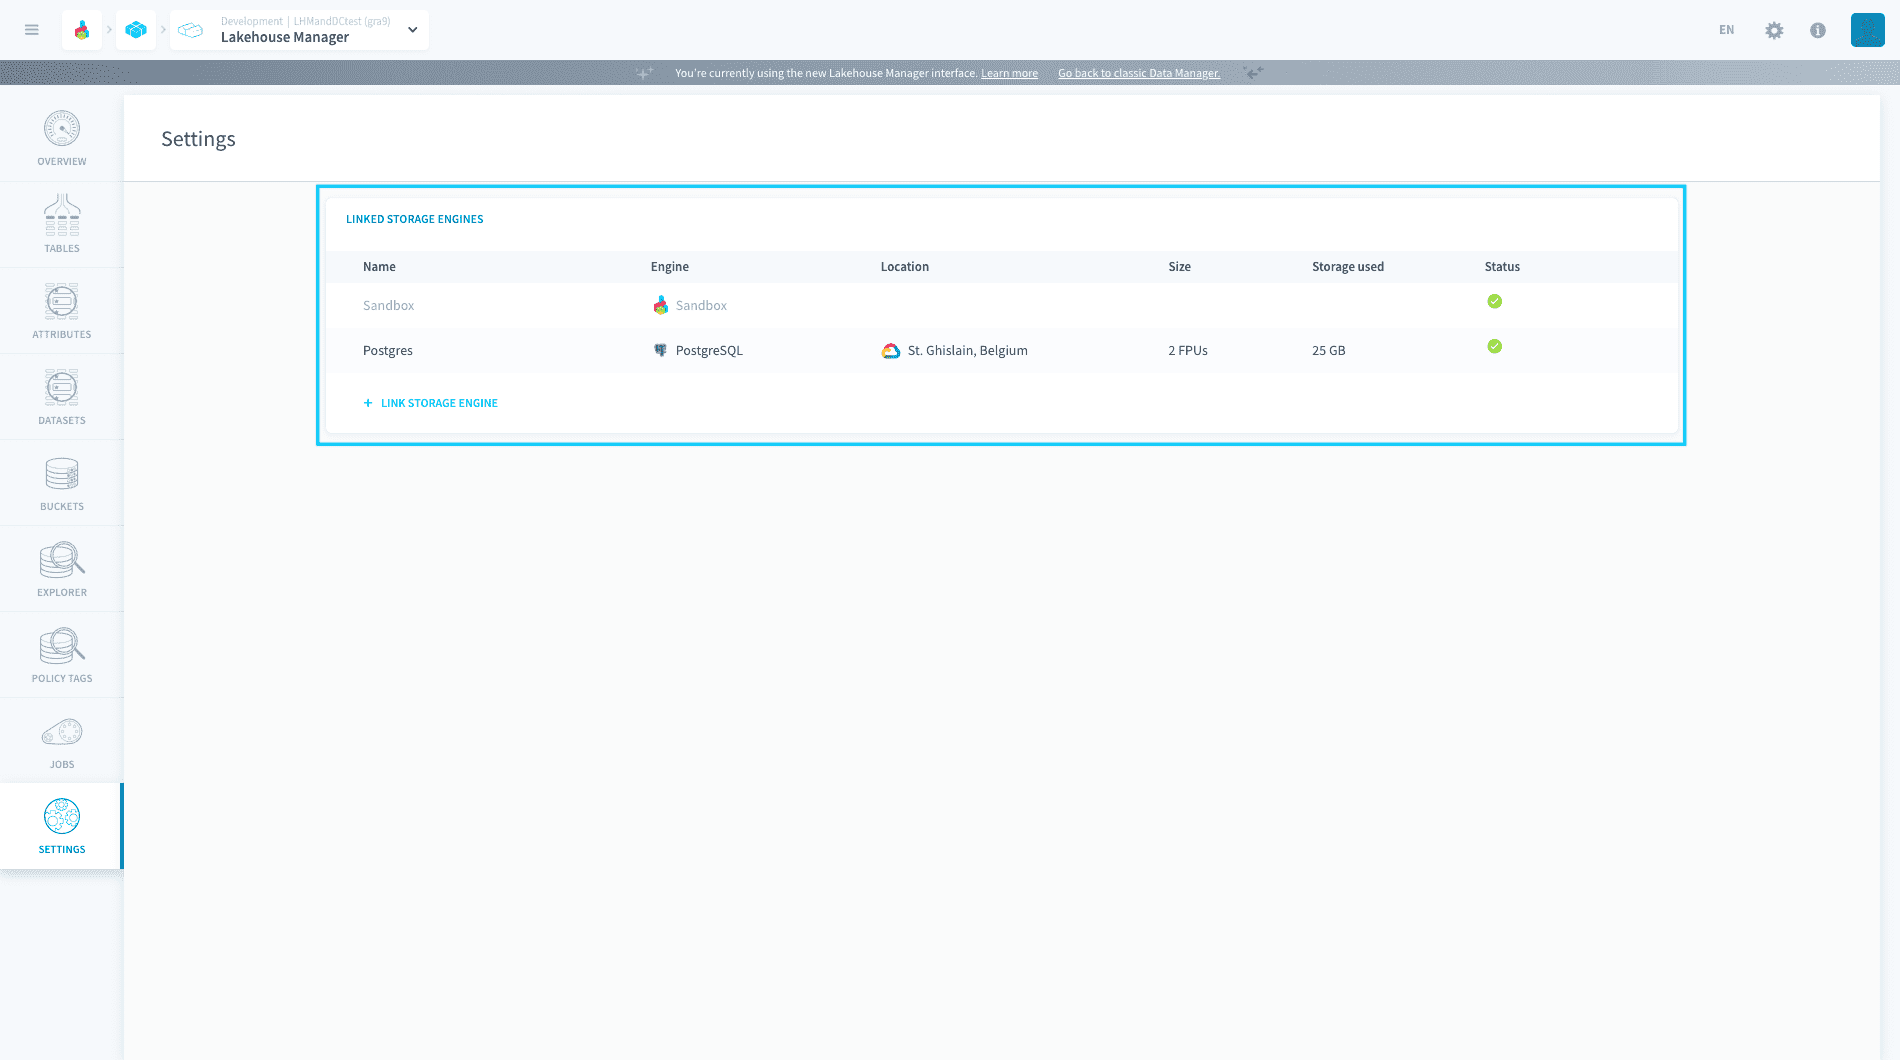Open the gear settings icon in header
This screenshot has width=1900, height=1060.
coord(1774,30)
